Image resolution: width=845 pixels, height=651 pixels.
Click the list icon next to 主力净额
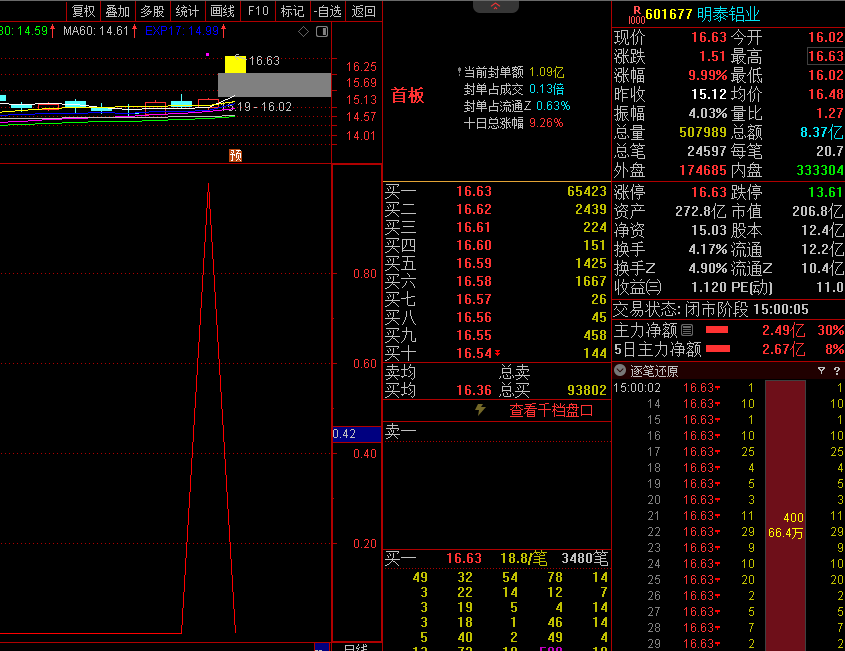(x=687, y=330)
